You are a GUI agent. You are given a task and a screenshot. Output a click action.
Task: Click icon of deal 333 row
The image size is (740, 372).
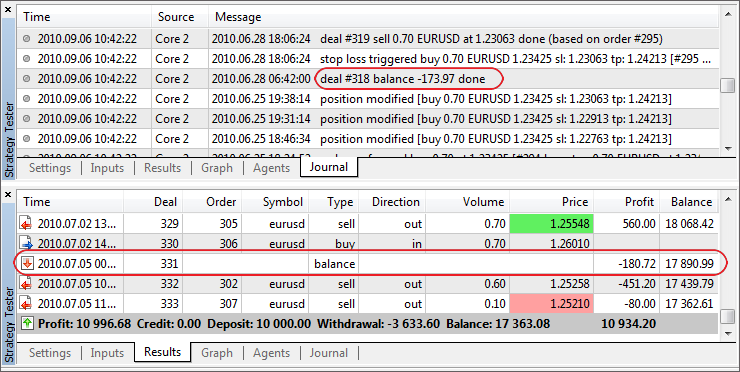tap(26, 304)
